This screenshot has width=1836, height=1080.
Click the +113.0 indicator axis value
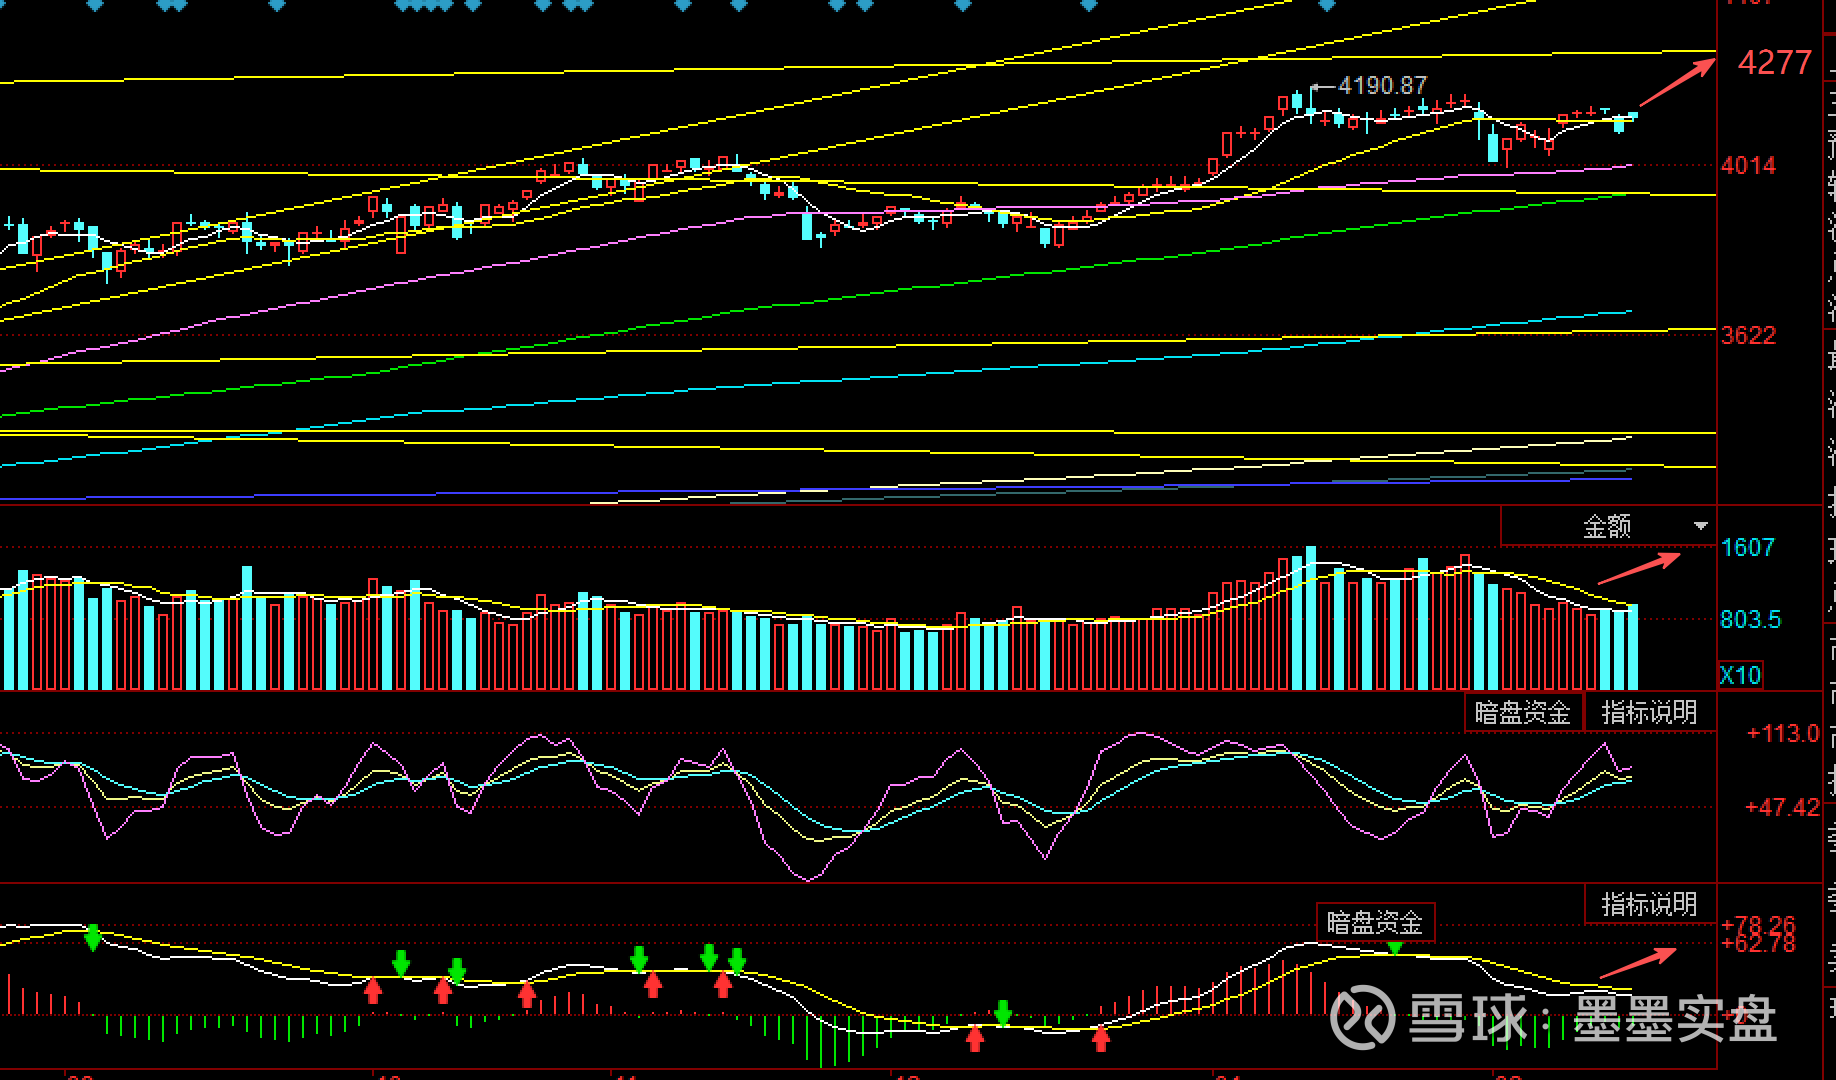click(x=1783, y=733)
